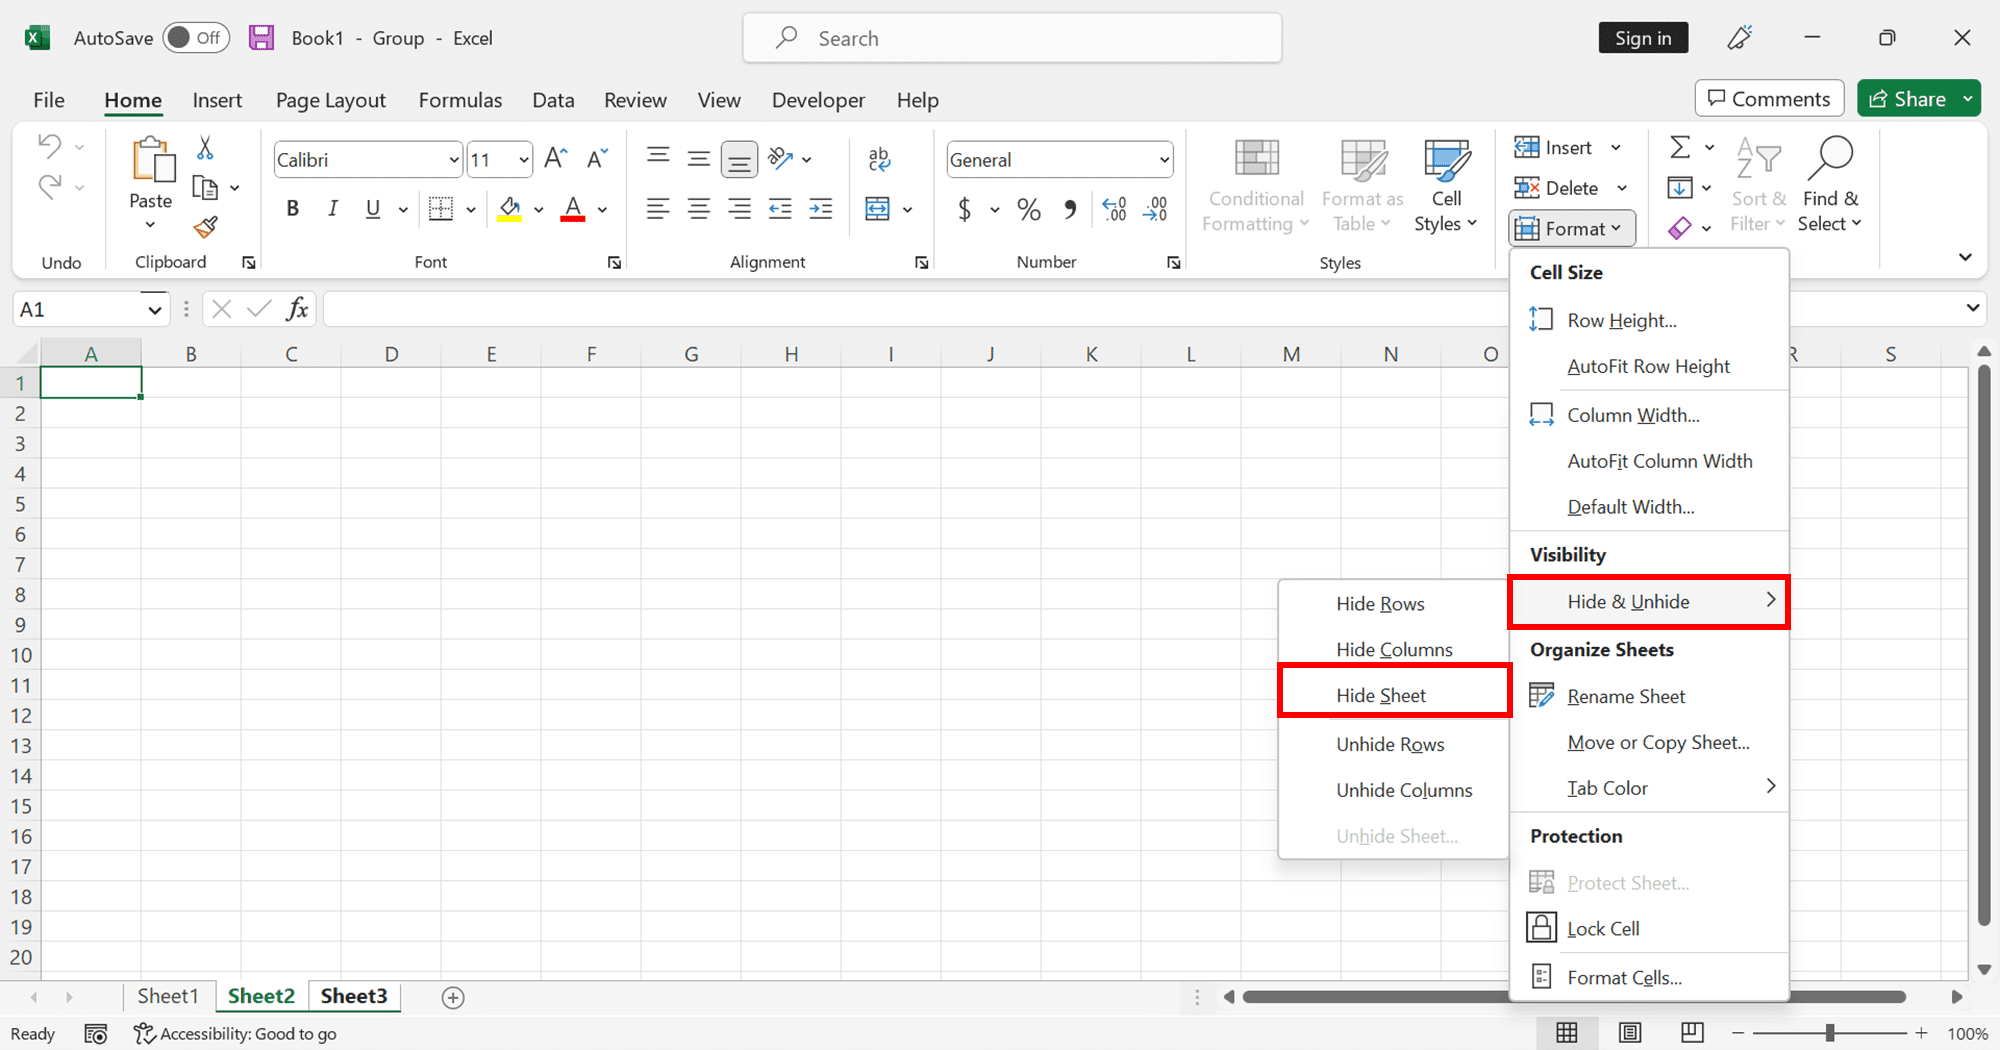Toggle Wrap Text button
Image resolution: width=2000 pixels, height=1050 pixels.
click(x=879, y=158)
